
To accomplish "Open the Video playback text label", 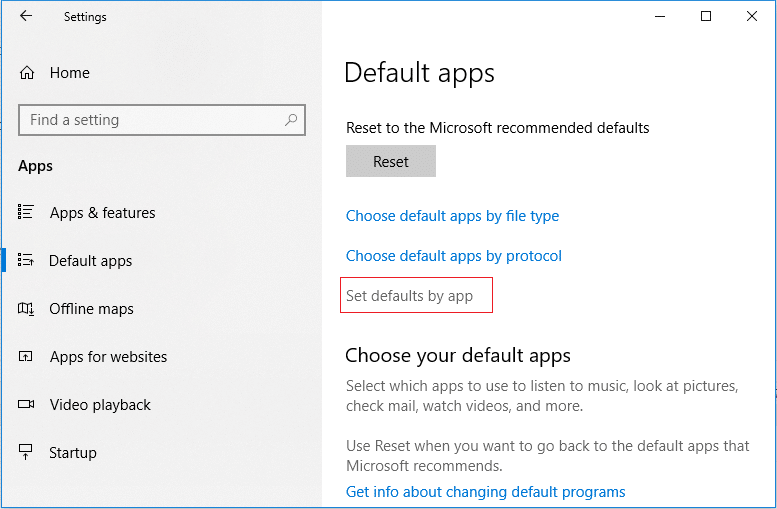I will (100, 405).
